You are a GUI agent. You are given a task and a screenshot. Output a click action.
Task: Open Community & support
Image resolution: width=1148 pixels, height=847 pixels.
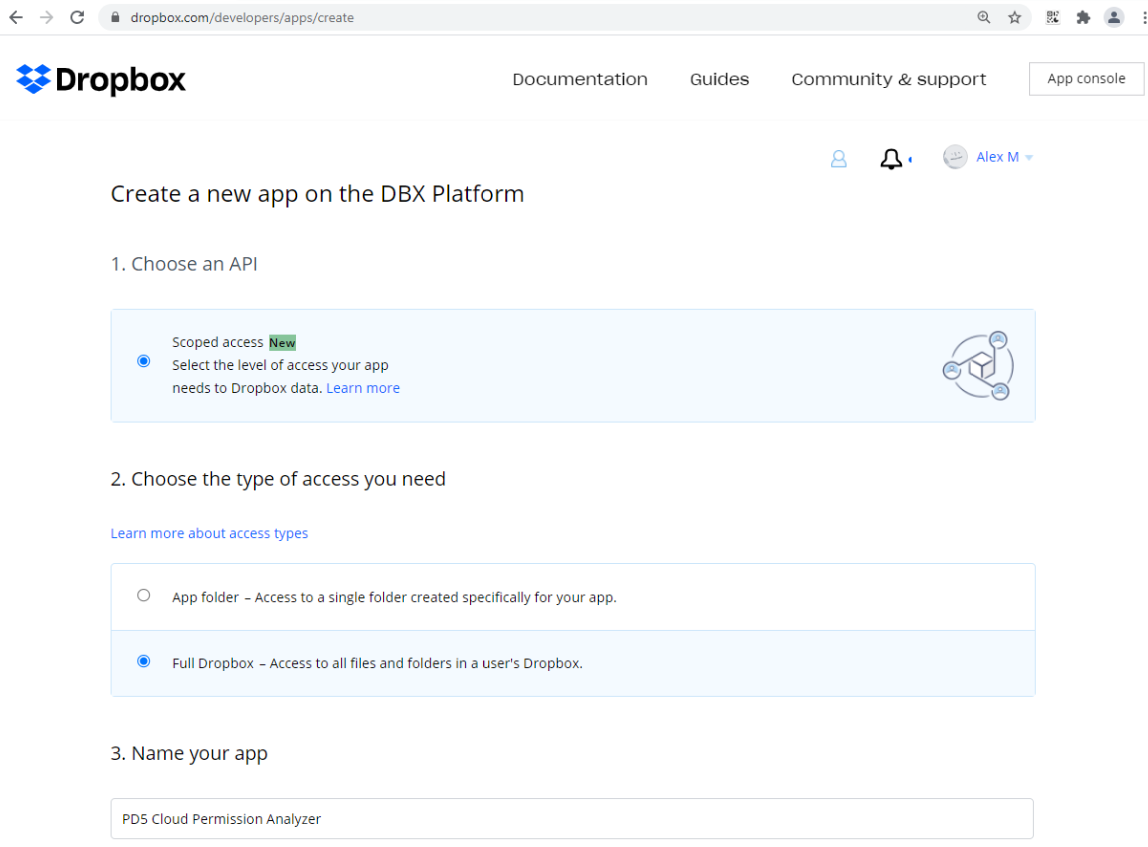click(888, 79)
